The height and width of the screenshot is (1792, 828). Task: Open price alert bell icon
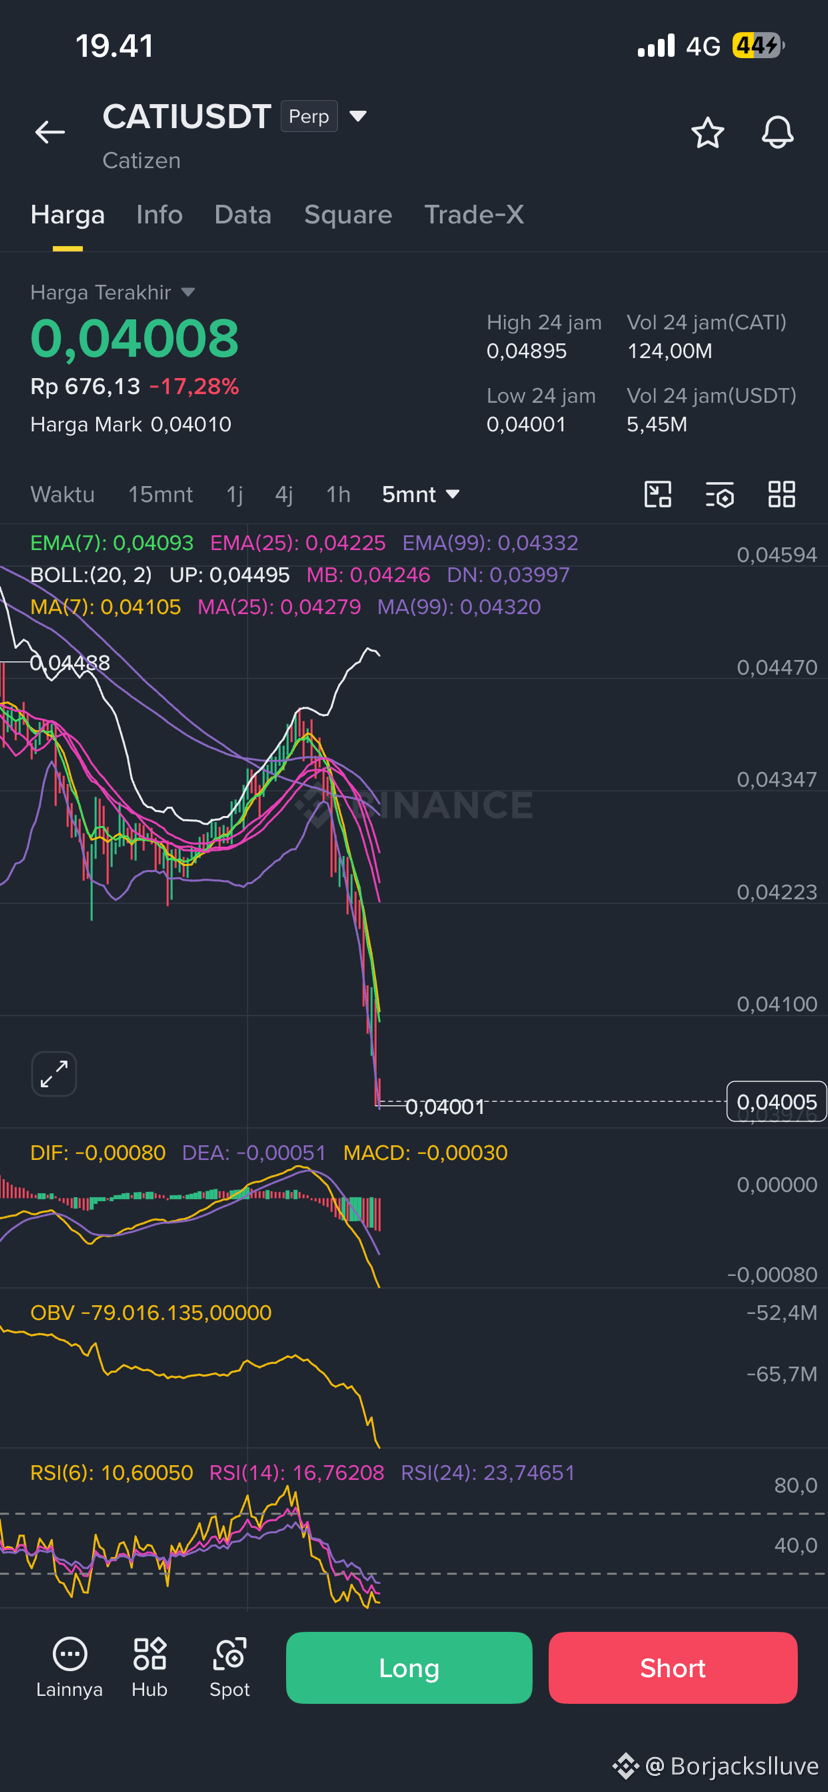[x=777, y=132]
